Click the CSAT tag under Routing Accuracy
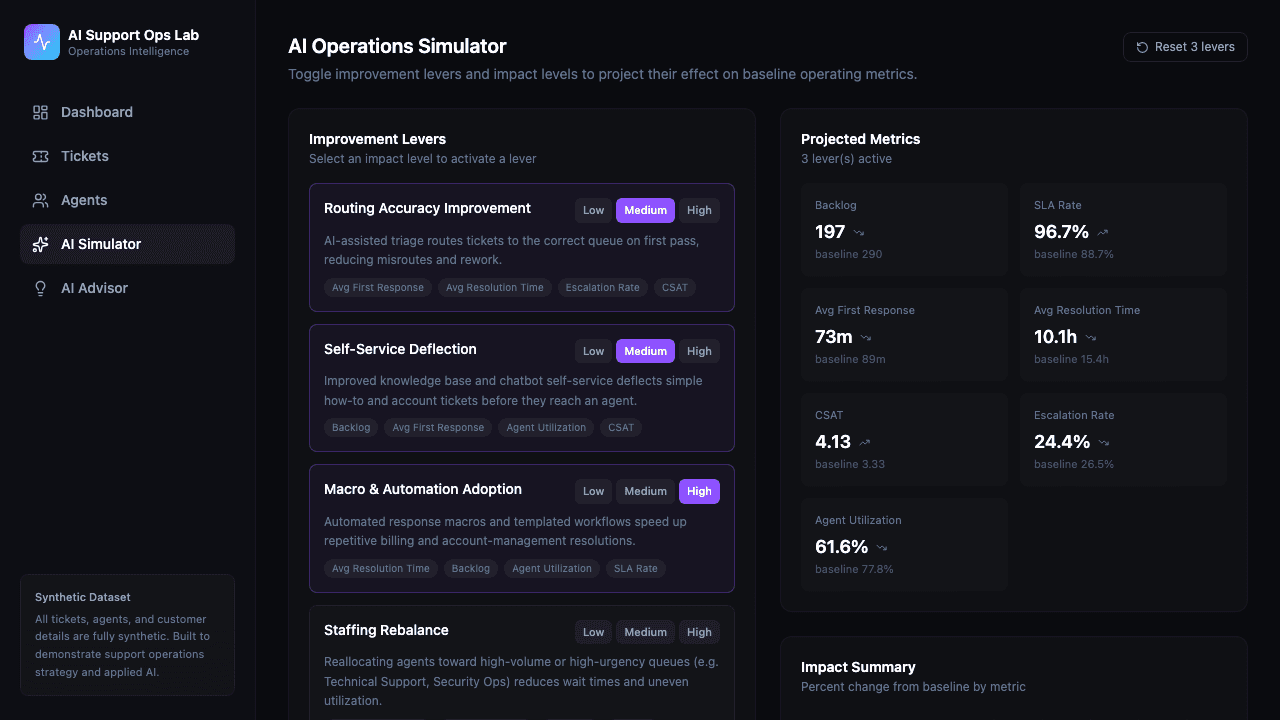 (x=675, y=287)
